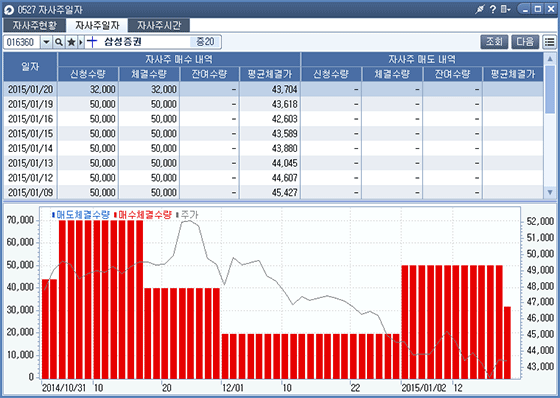
Task: Click the 삼성증권 stock name
Action: 123,42
